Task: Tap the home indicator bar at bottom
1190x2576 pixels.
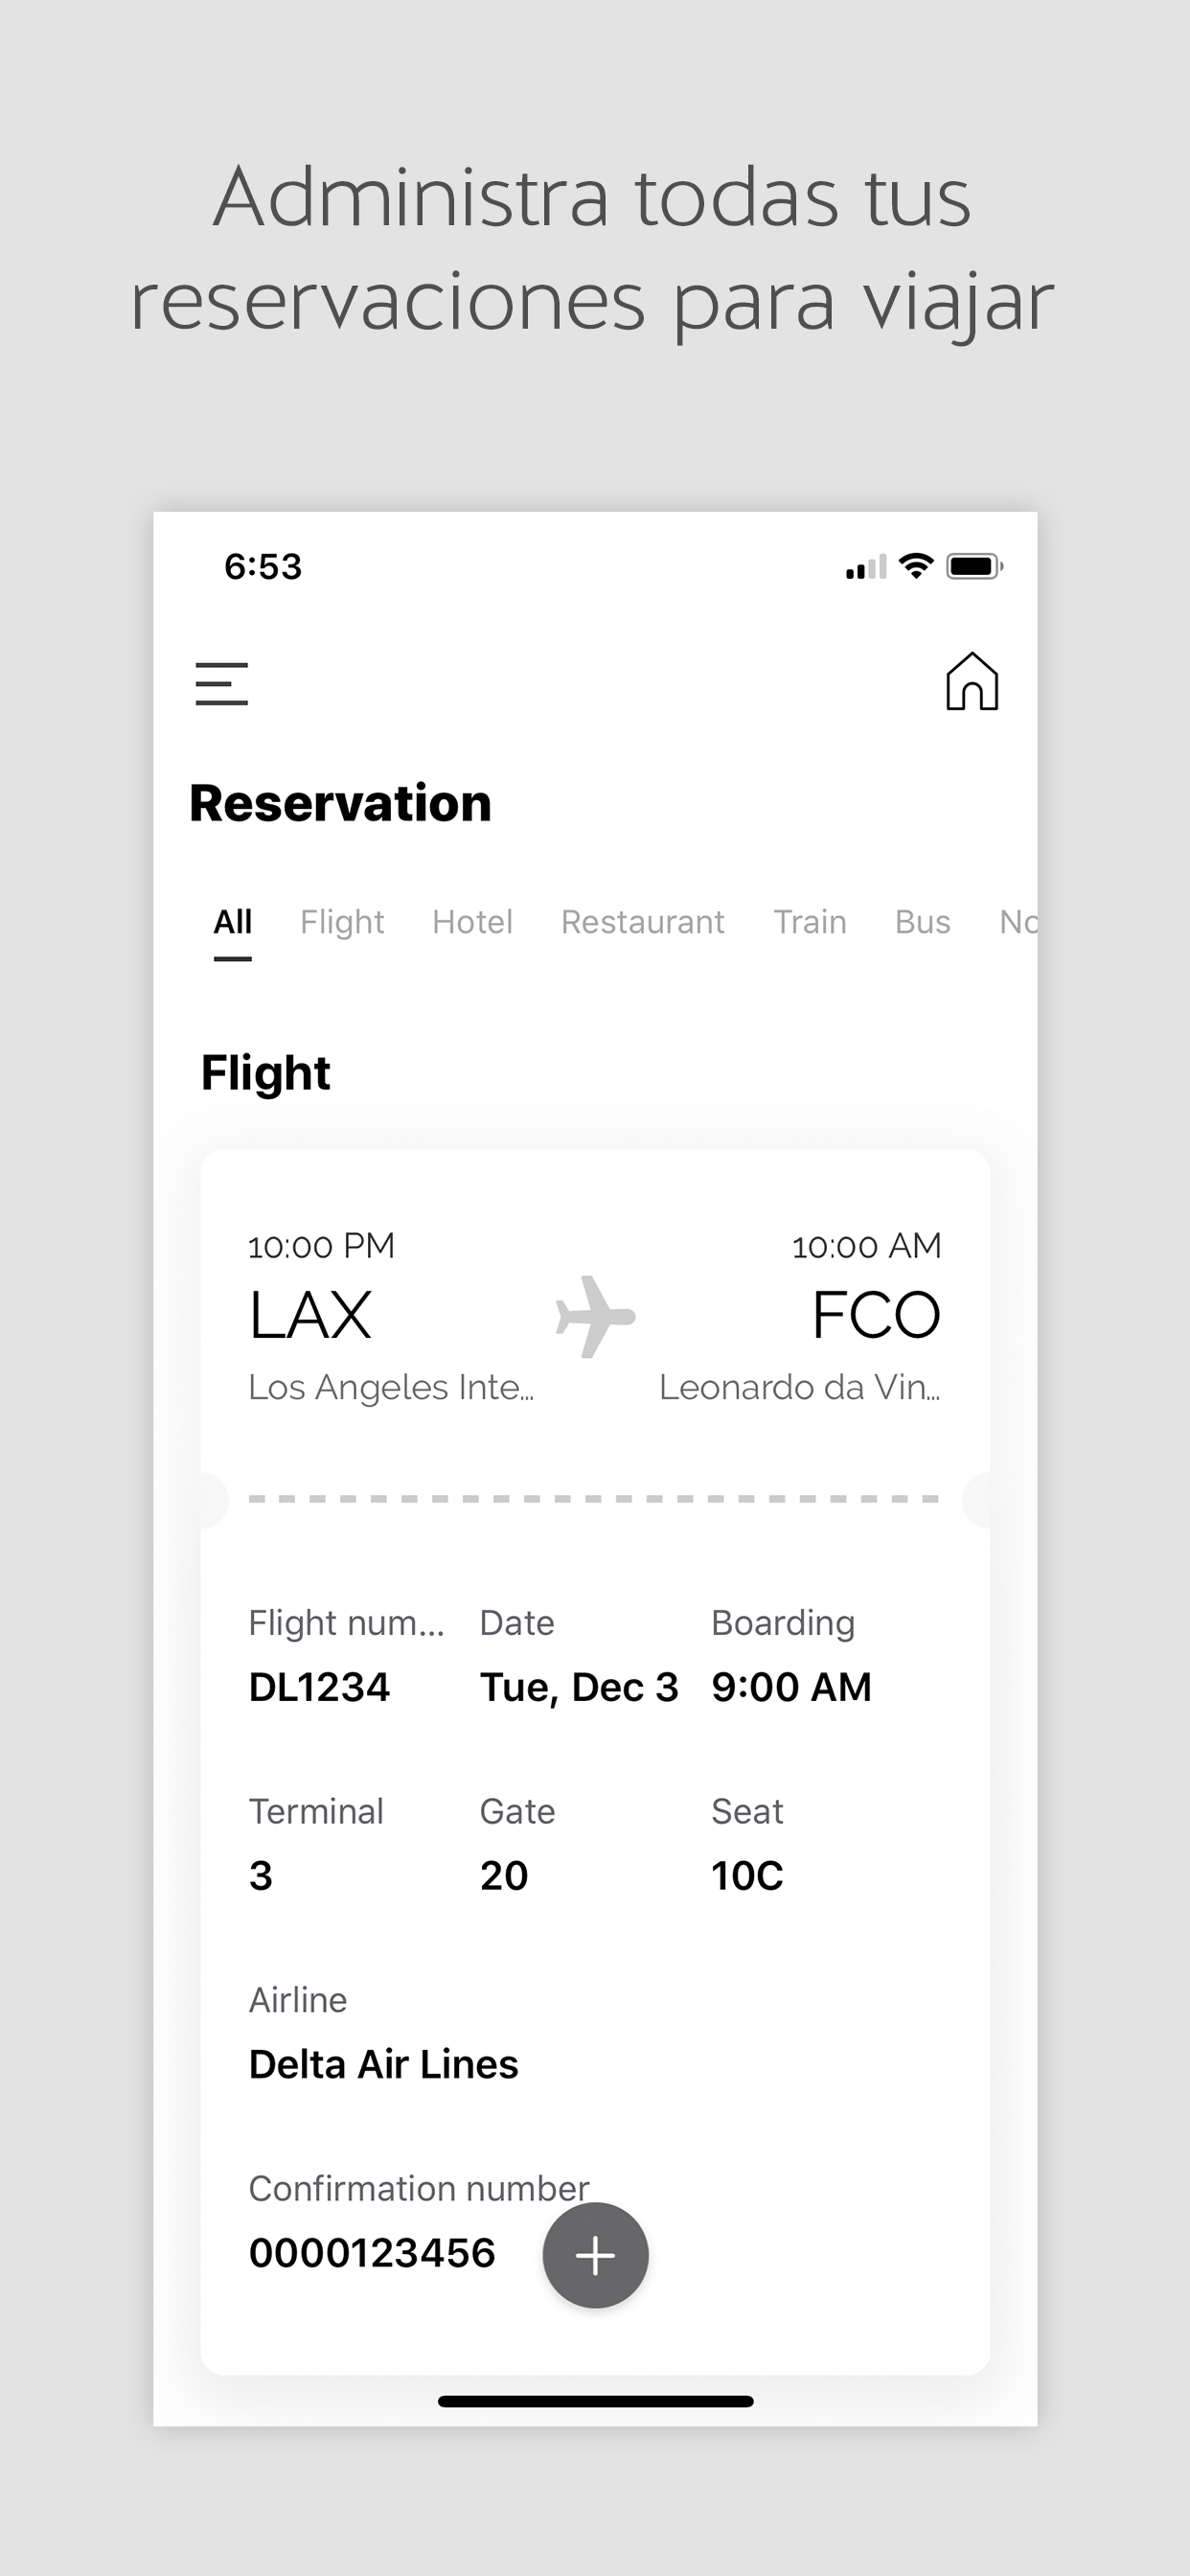Action: [x=596, y=2401]
